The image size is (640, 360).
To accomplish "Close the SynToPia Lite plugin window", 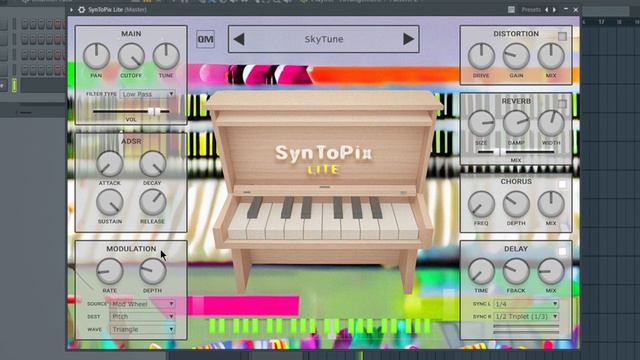I will 576,9.
